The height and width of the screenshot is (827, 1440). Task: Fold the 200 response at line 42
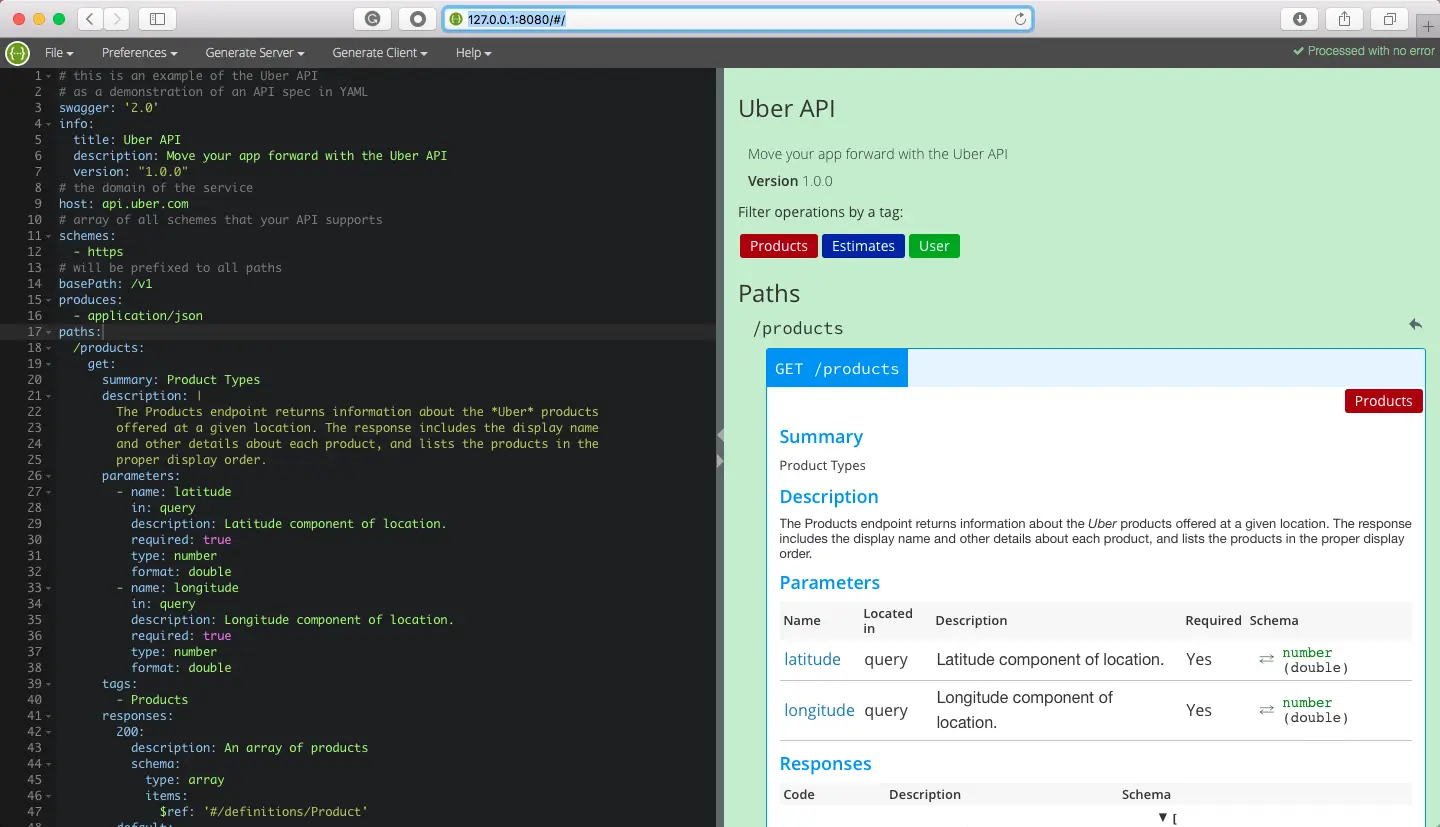(x=50, y=732)
